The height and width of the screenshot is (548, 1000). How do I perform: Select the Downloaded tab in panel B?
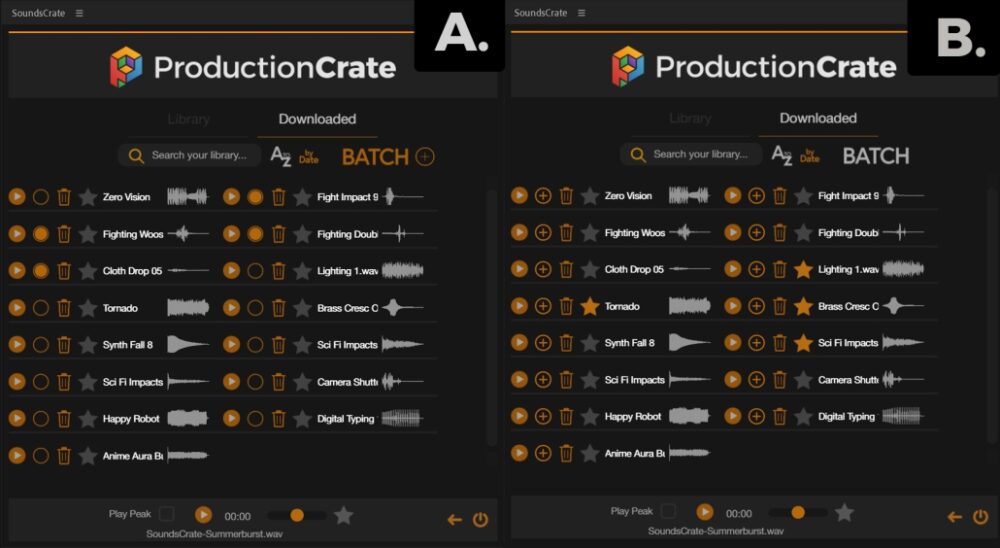[x=818, y=118]
